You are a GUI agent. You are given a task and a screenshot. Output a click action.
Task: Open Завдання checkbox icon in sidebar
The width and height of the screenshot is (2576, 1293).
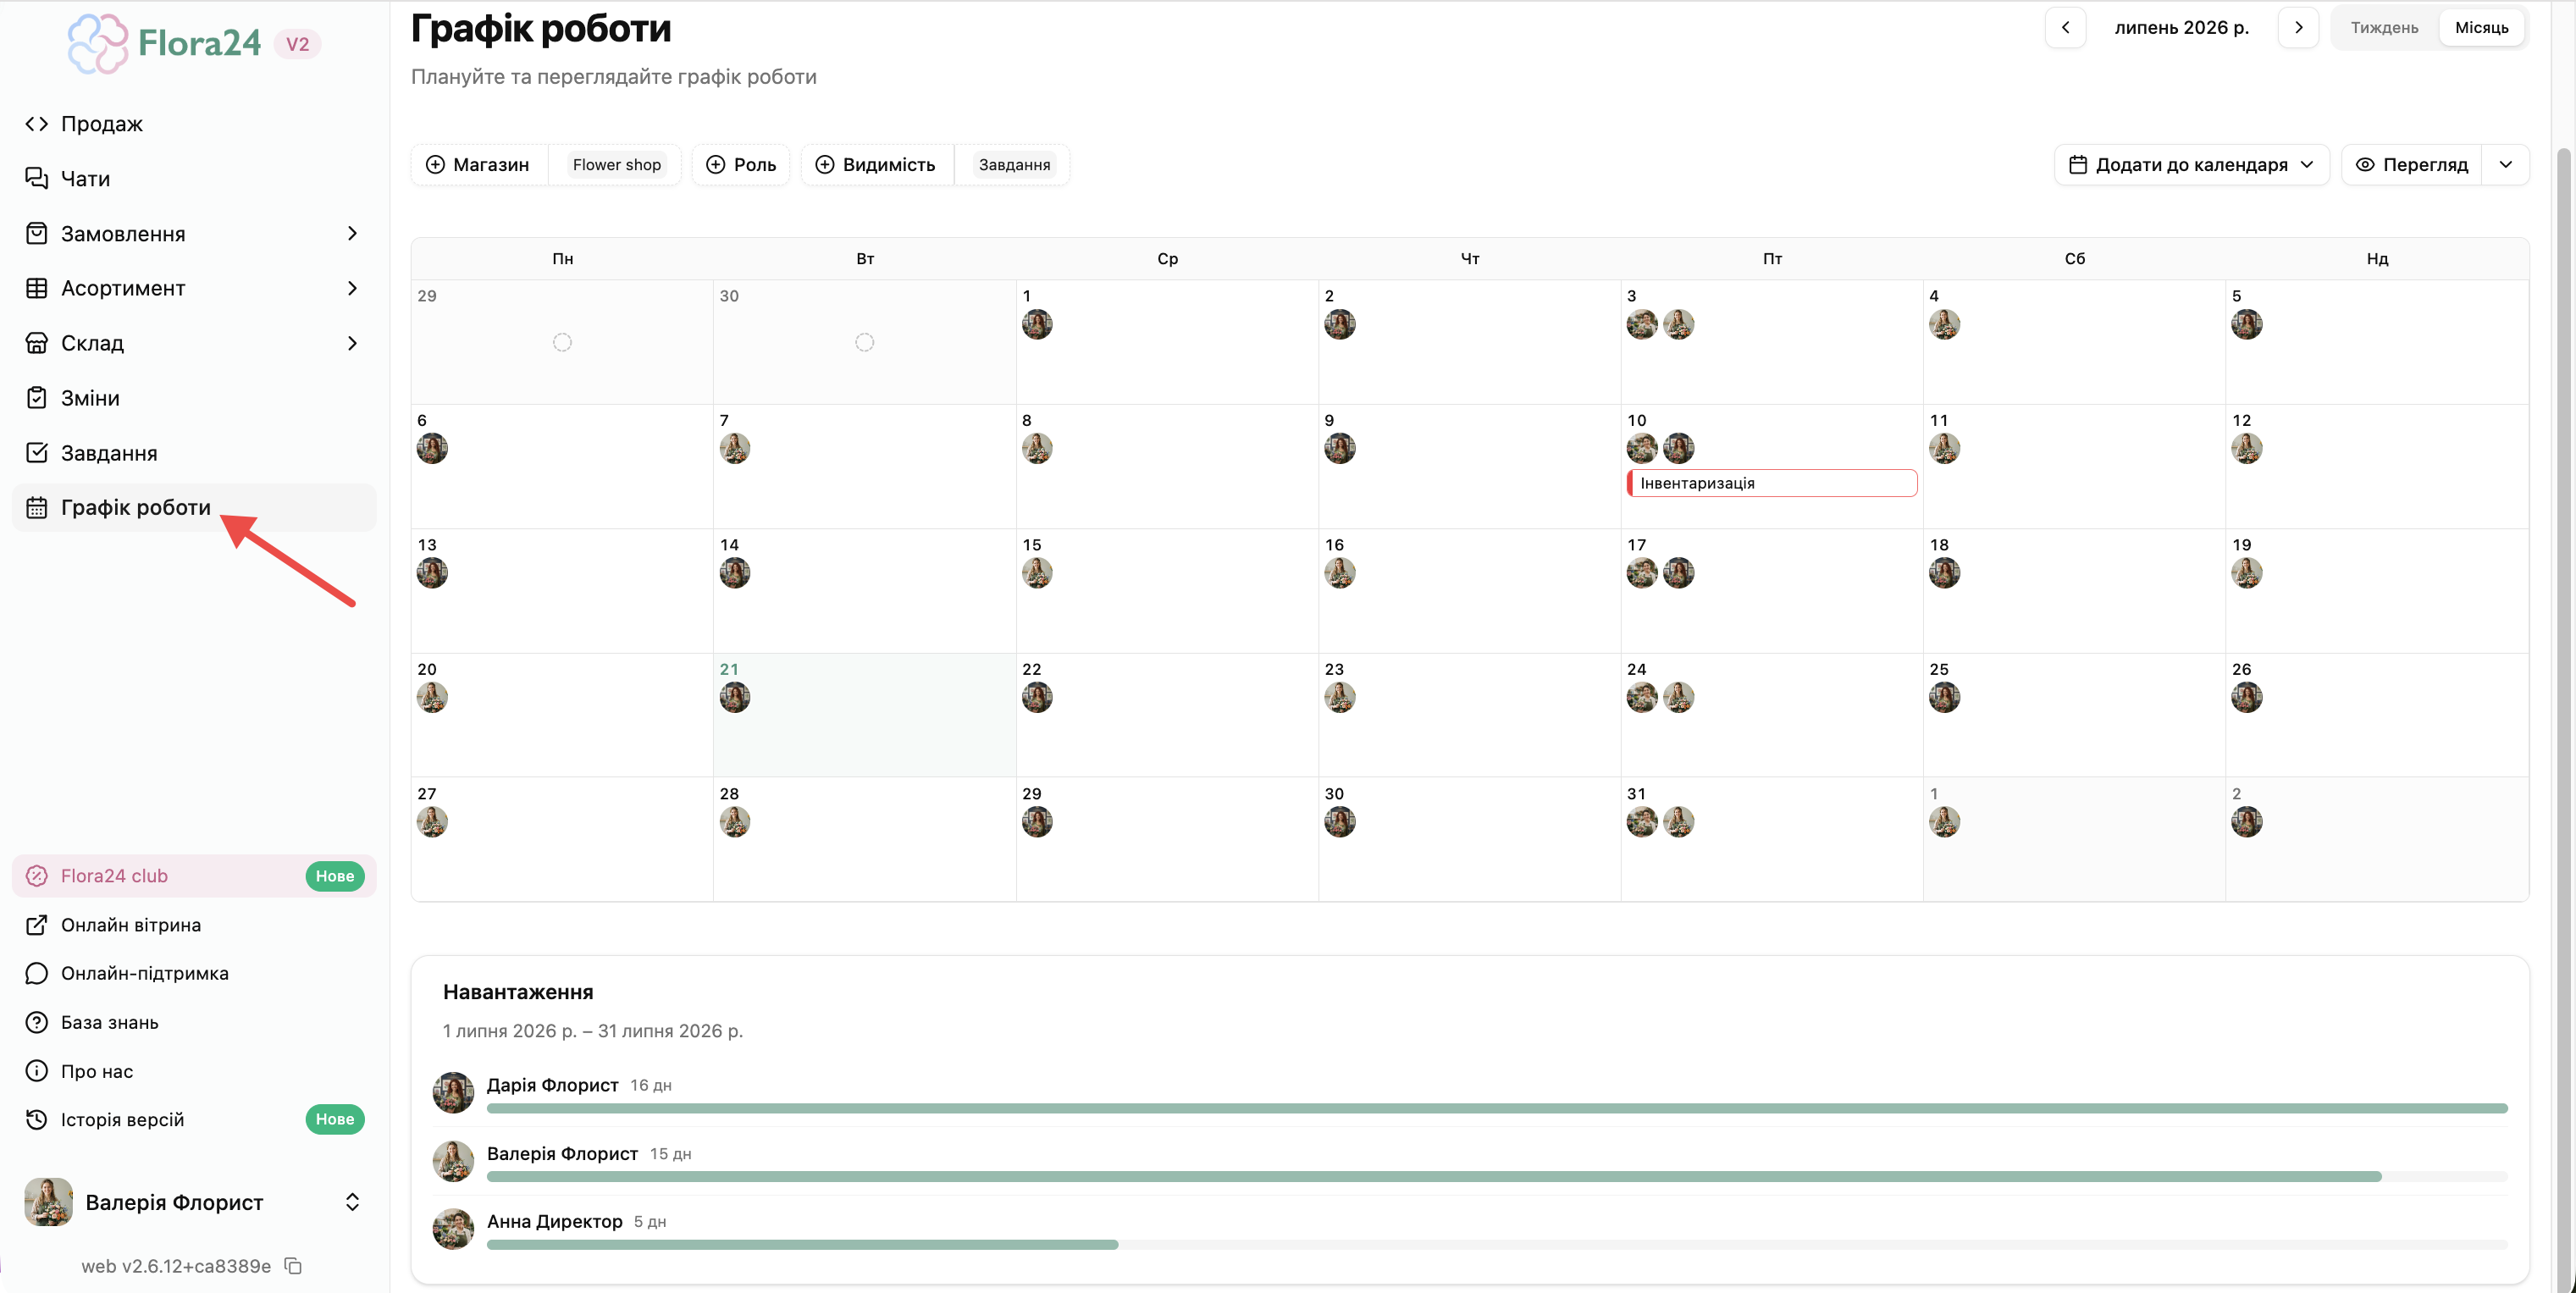(37, 453)
